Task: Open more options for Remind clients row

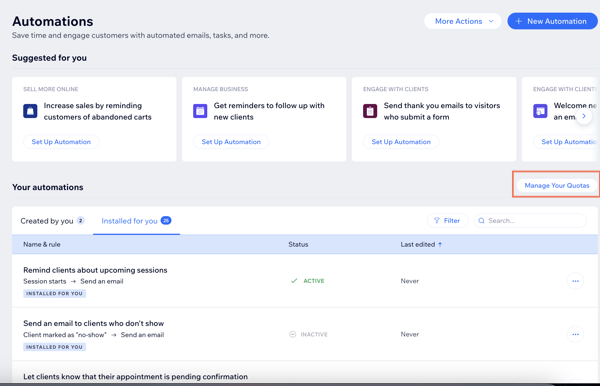Action: tap(575, 281)
